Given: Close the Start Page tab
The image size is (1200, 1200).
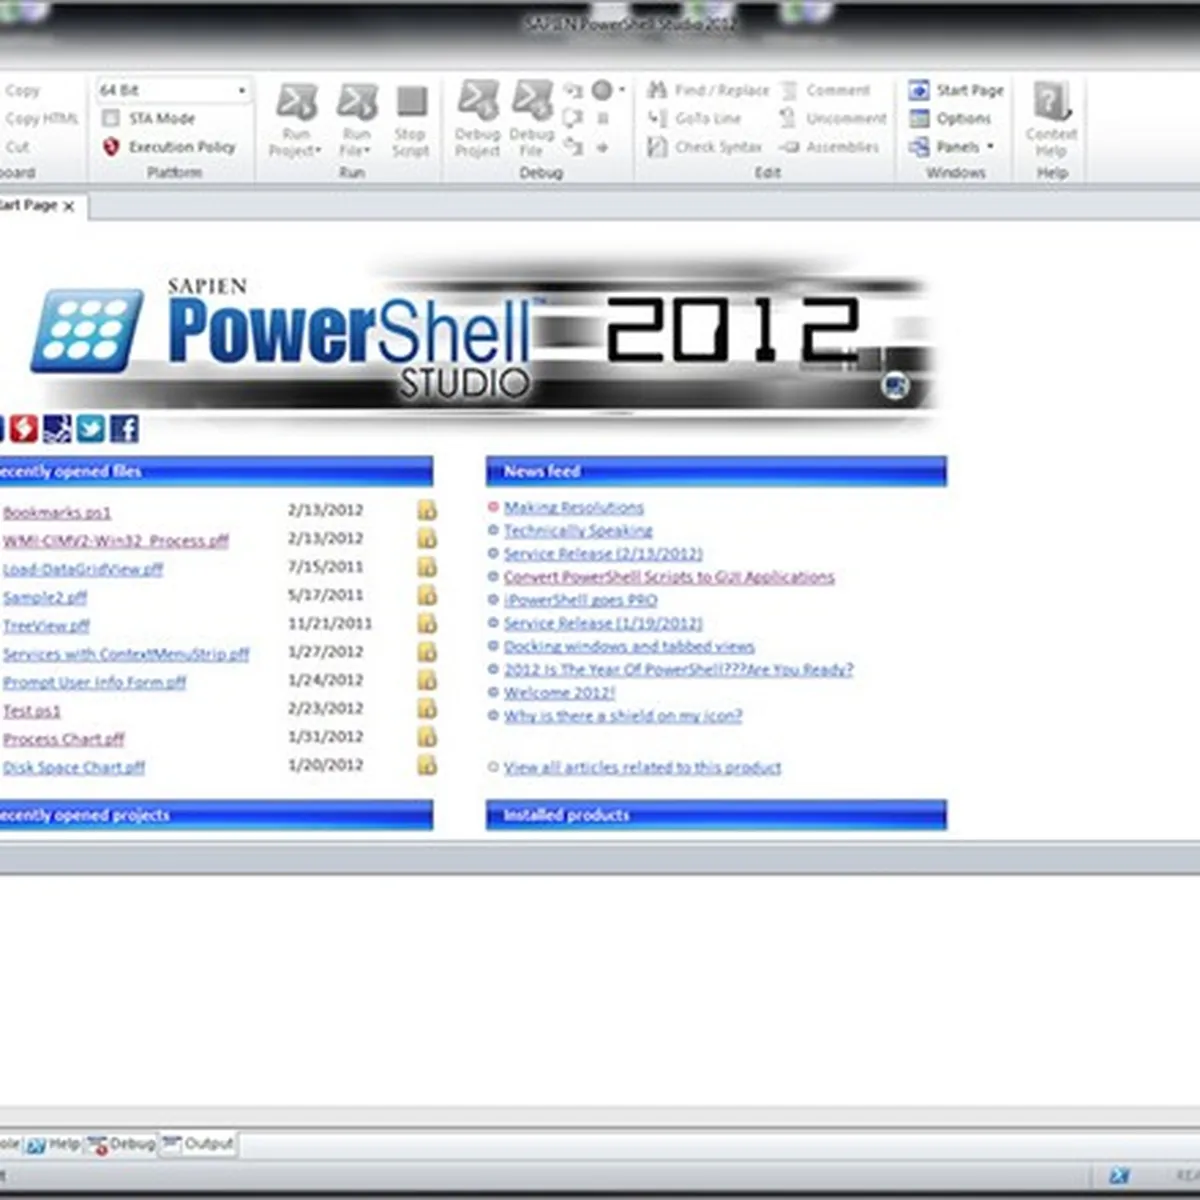Looking at the screenshot, I should coord(68,206).
